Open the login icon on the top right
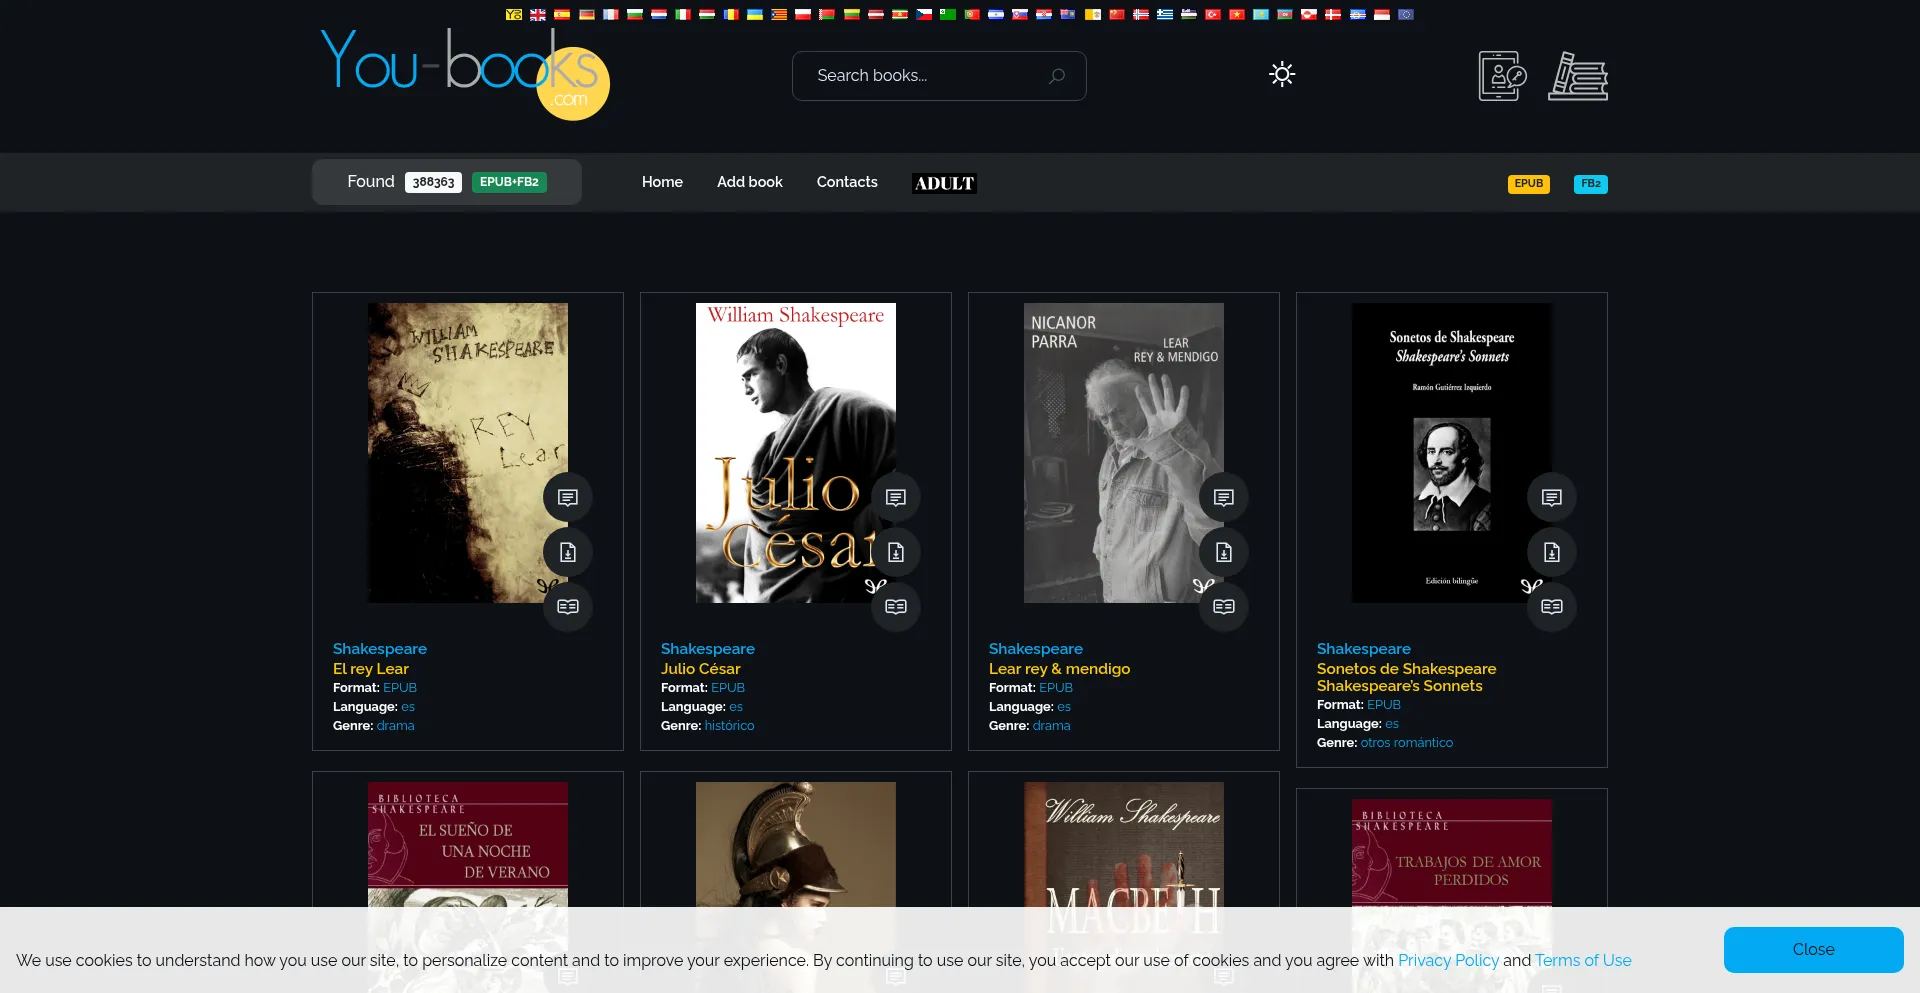1920x993 pixels. [x=1500, y=75]
